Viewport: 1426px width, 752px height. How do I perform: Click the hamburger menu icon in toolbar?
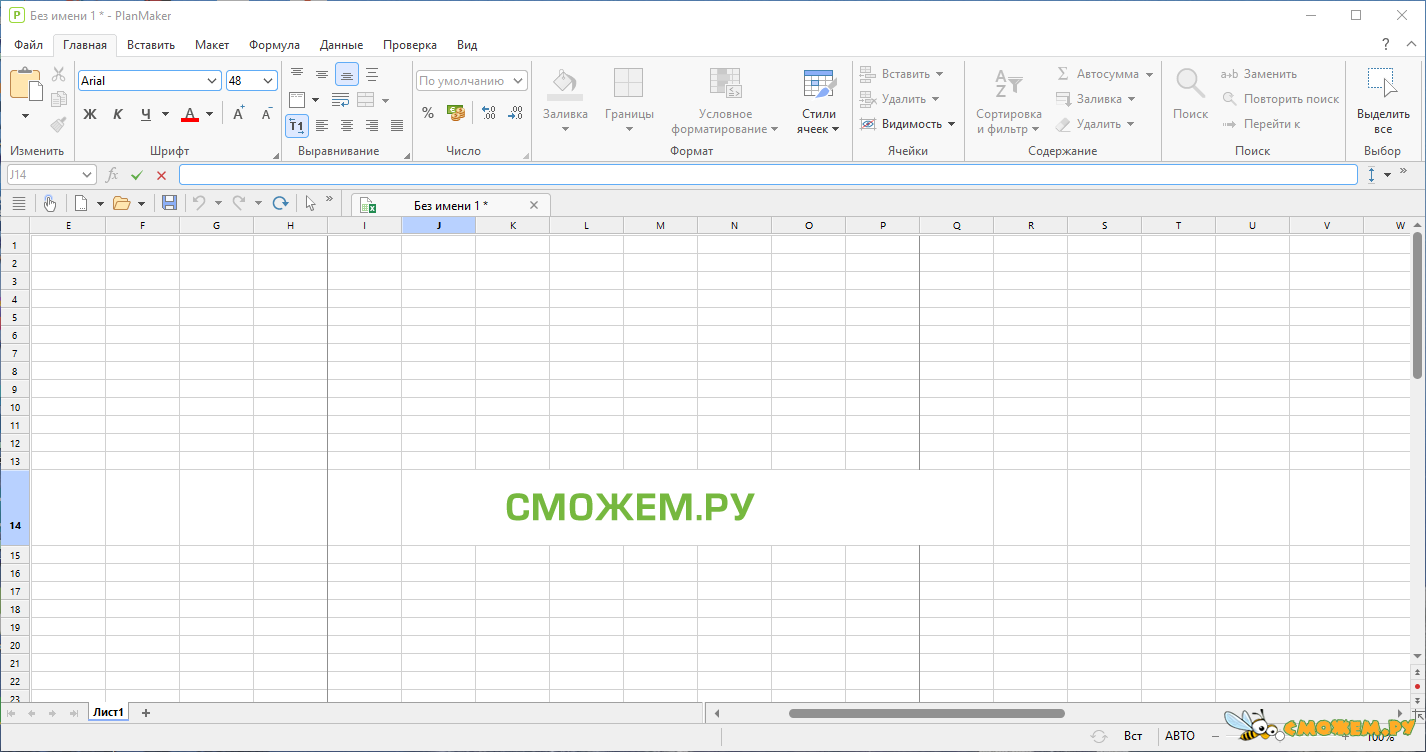(19, 203)
